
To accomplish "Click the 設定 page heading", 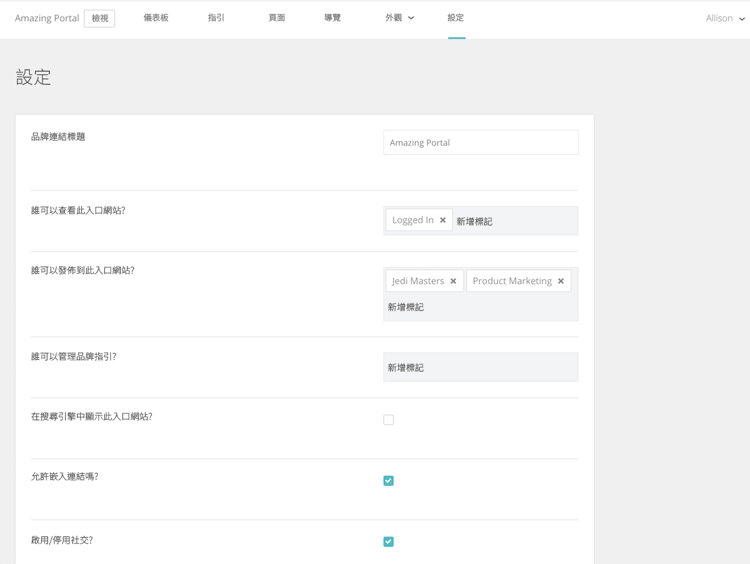I will pos(33,77).
